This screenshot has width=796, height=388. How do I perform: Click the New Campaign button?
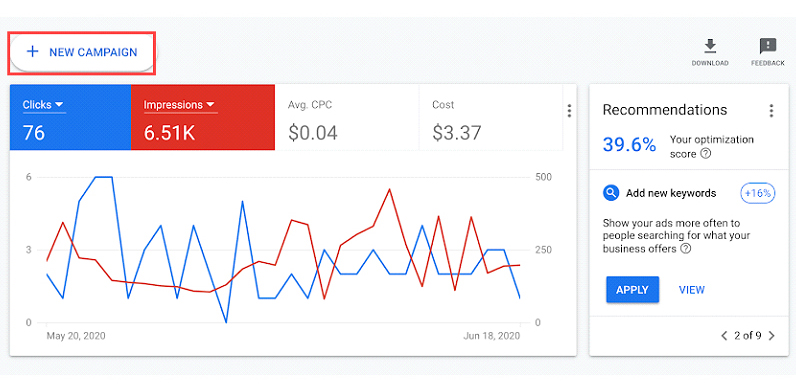82,52
